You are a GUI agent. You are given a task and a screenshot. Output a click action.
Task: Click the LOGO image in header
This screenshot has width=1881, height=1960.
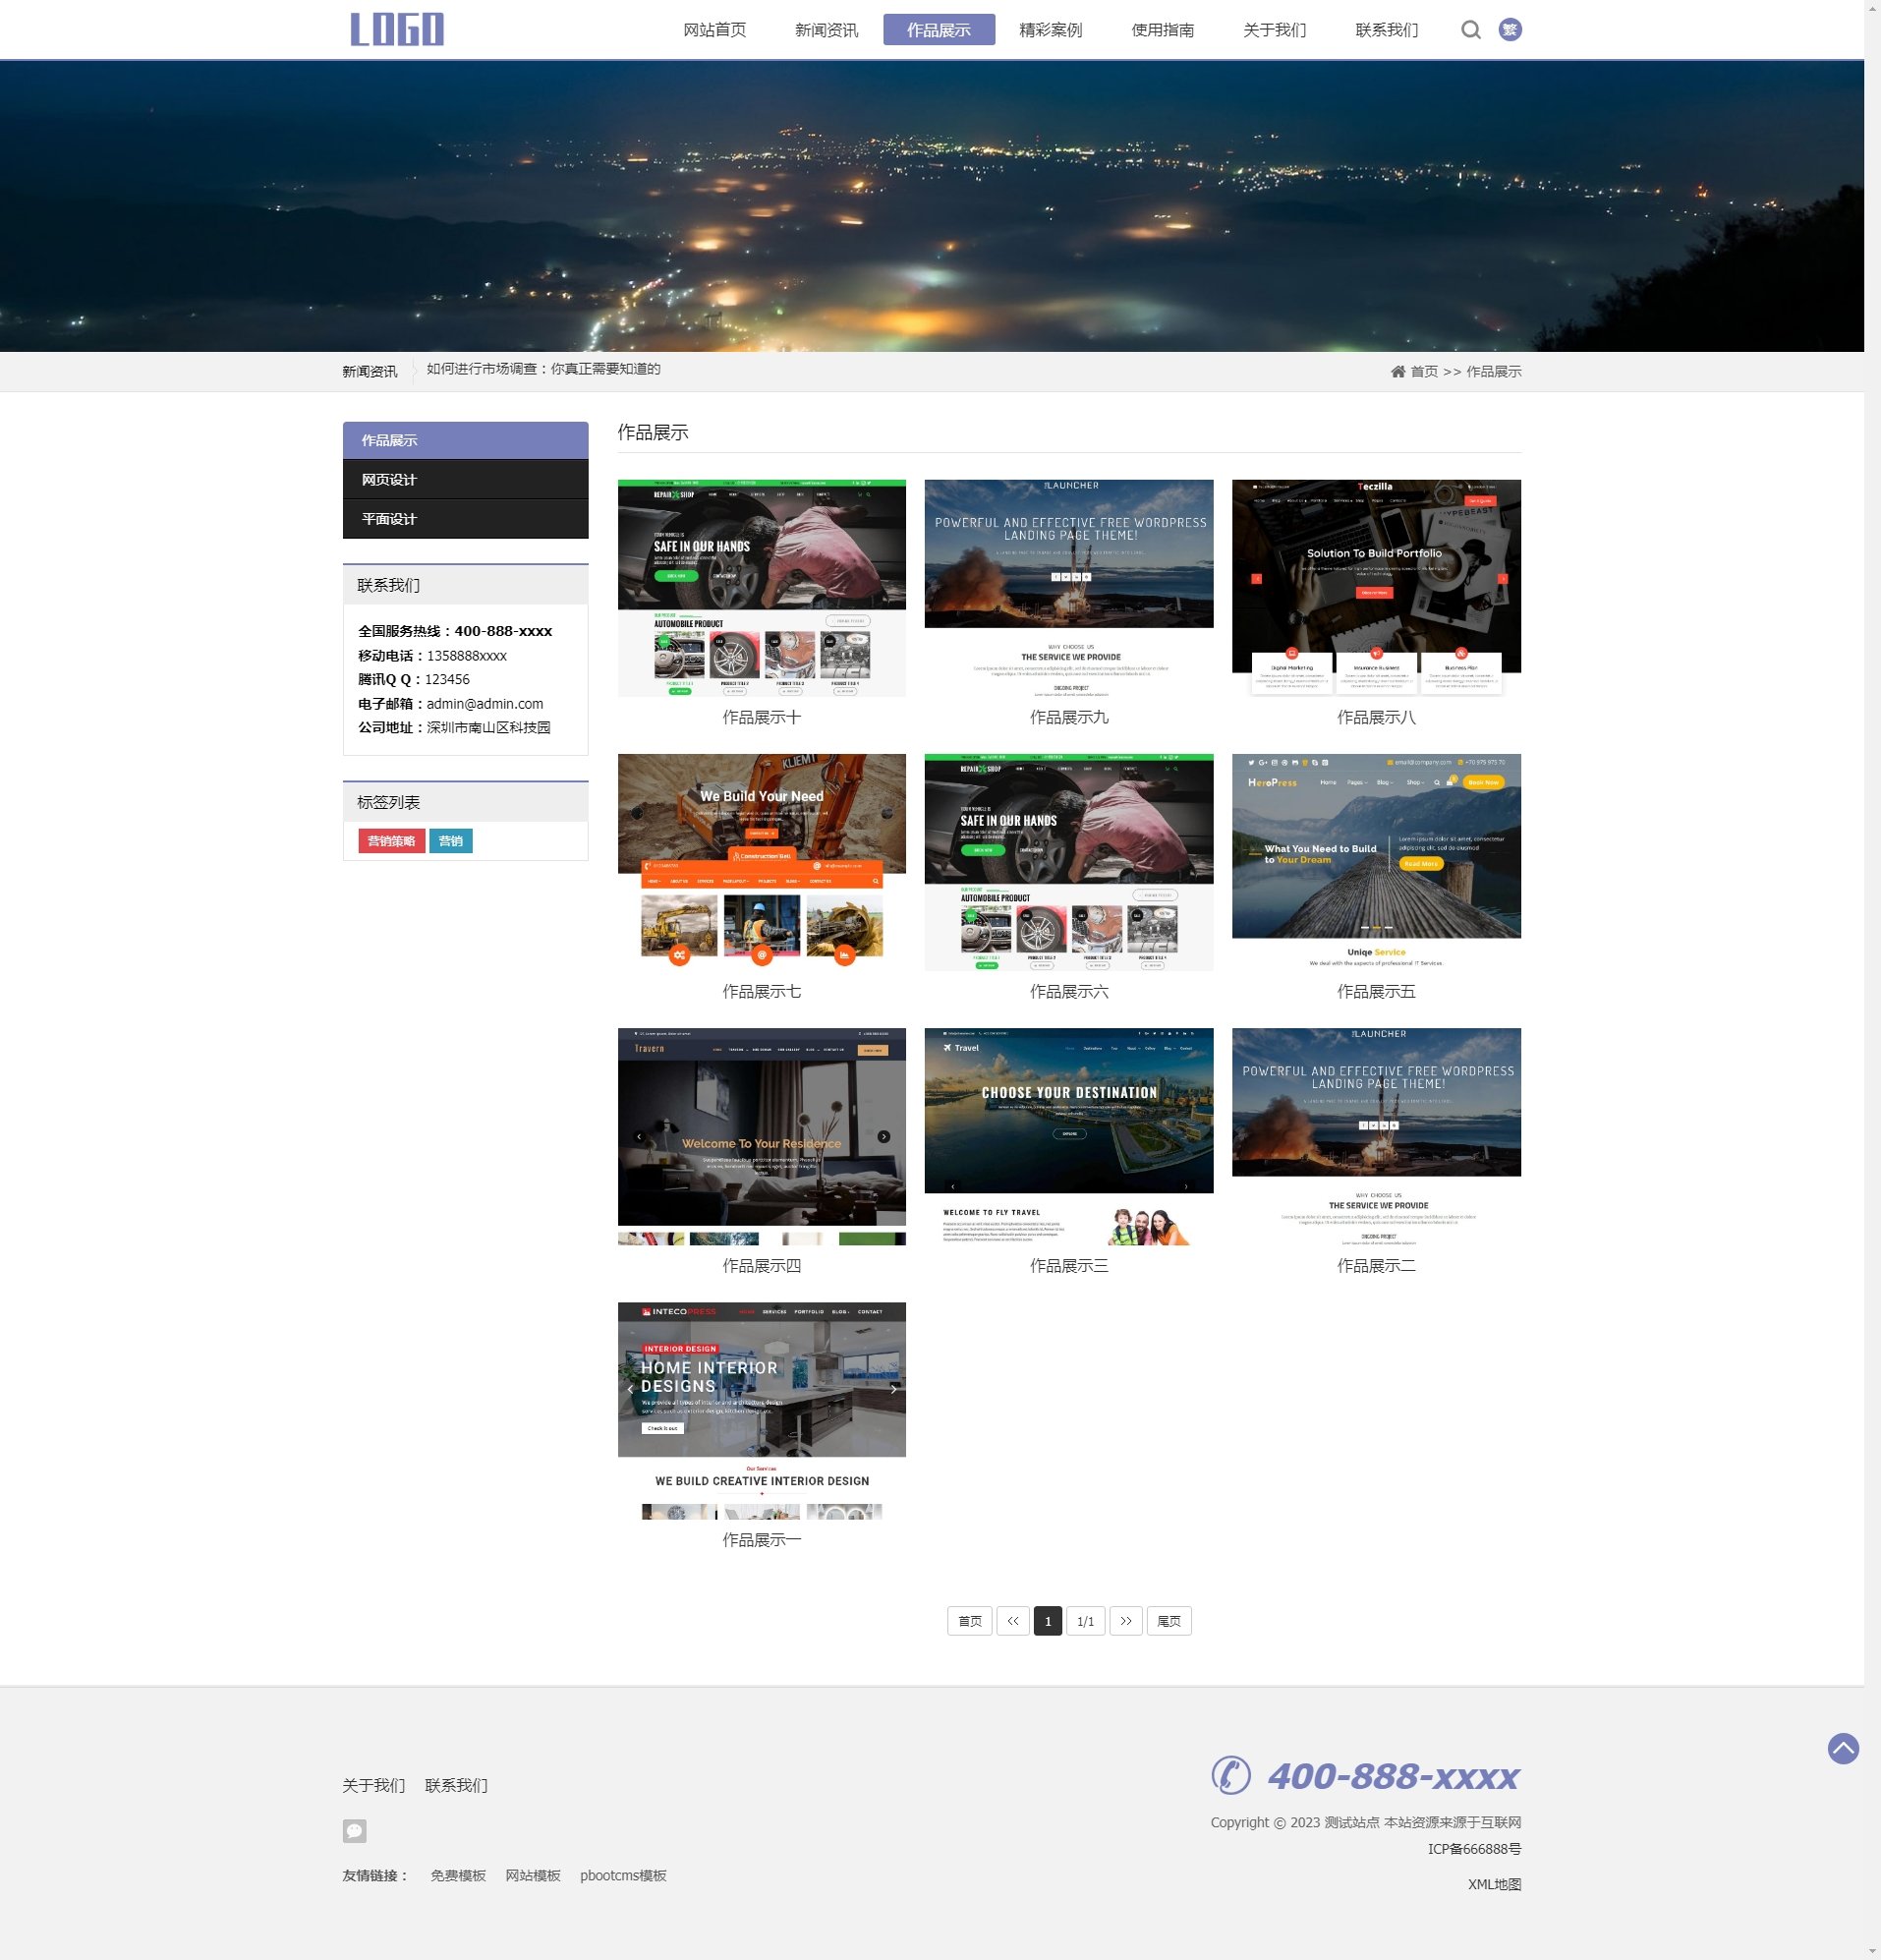pyautogui.click(x=397, y=30)
